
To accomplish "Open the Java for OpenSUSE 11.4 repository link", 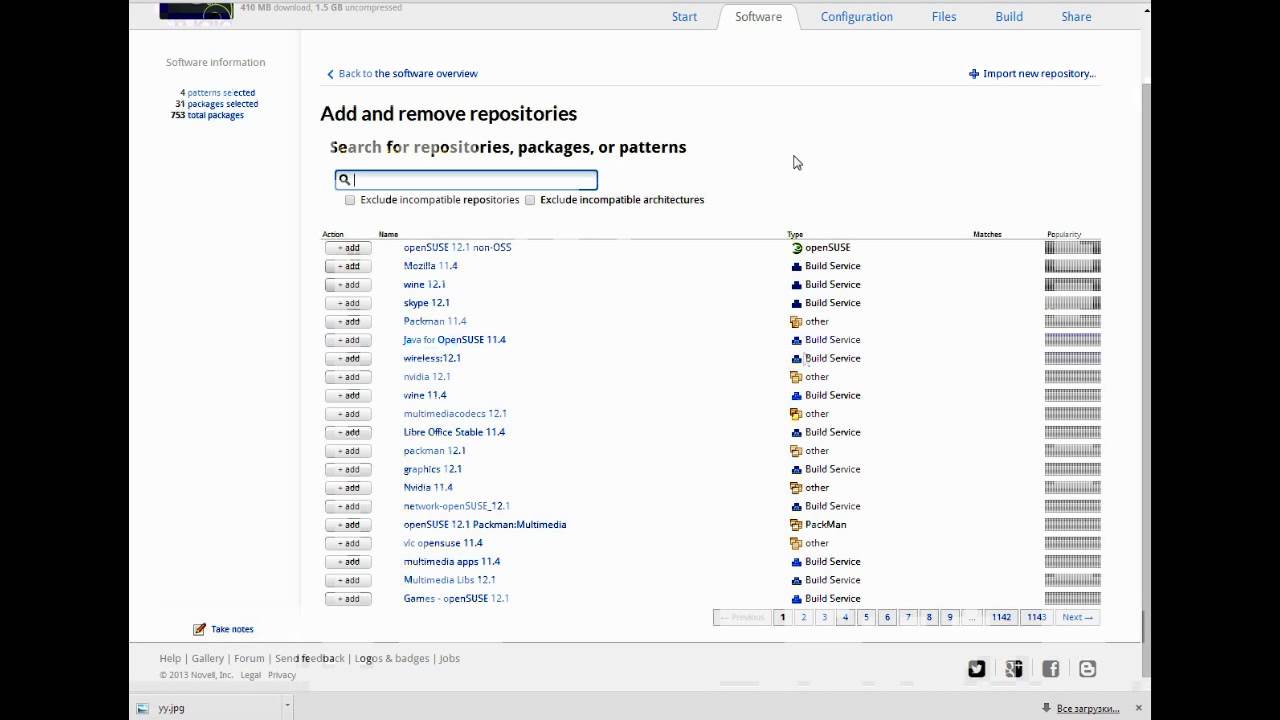I will [455, 340].
